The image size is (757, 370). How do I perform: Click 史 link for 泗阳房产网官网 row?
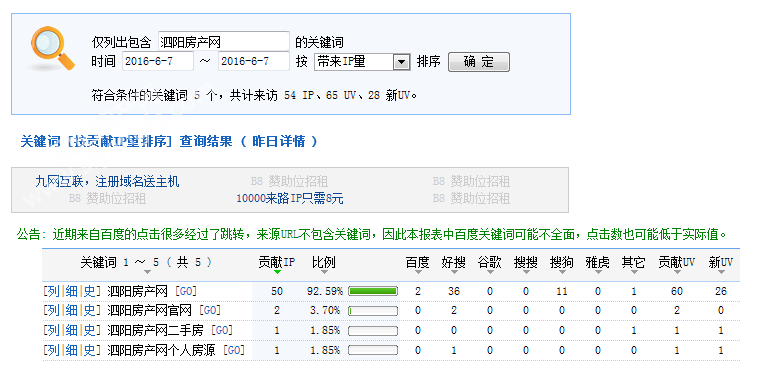pos(89,310)
